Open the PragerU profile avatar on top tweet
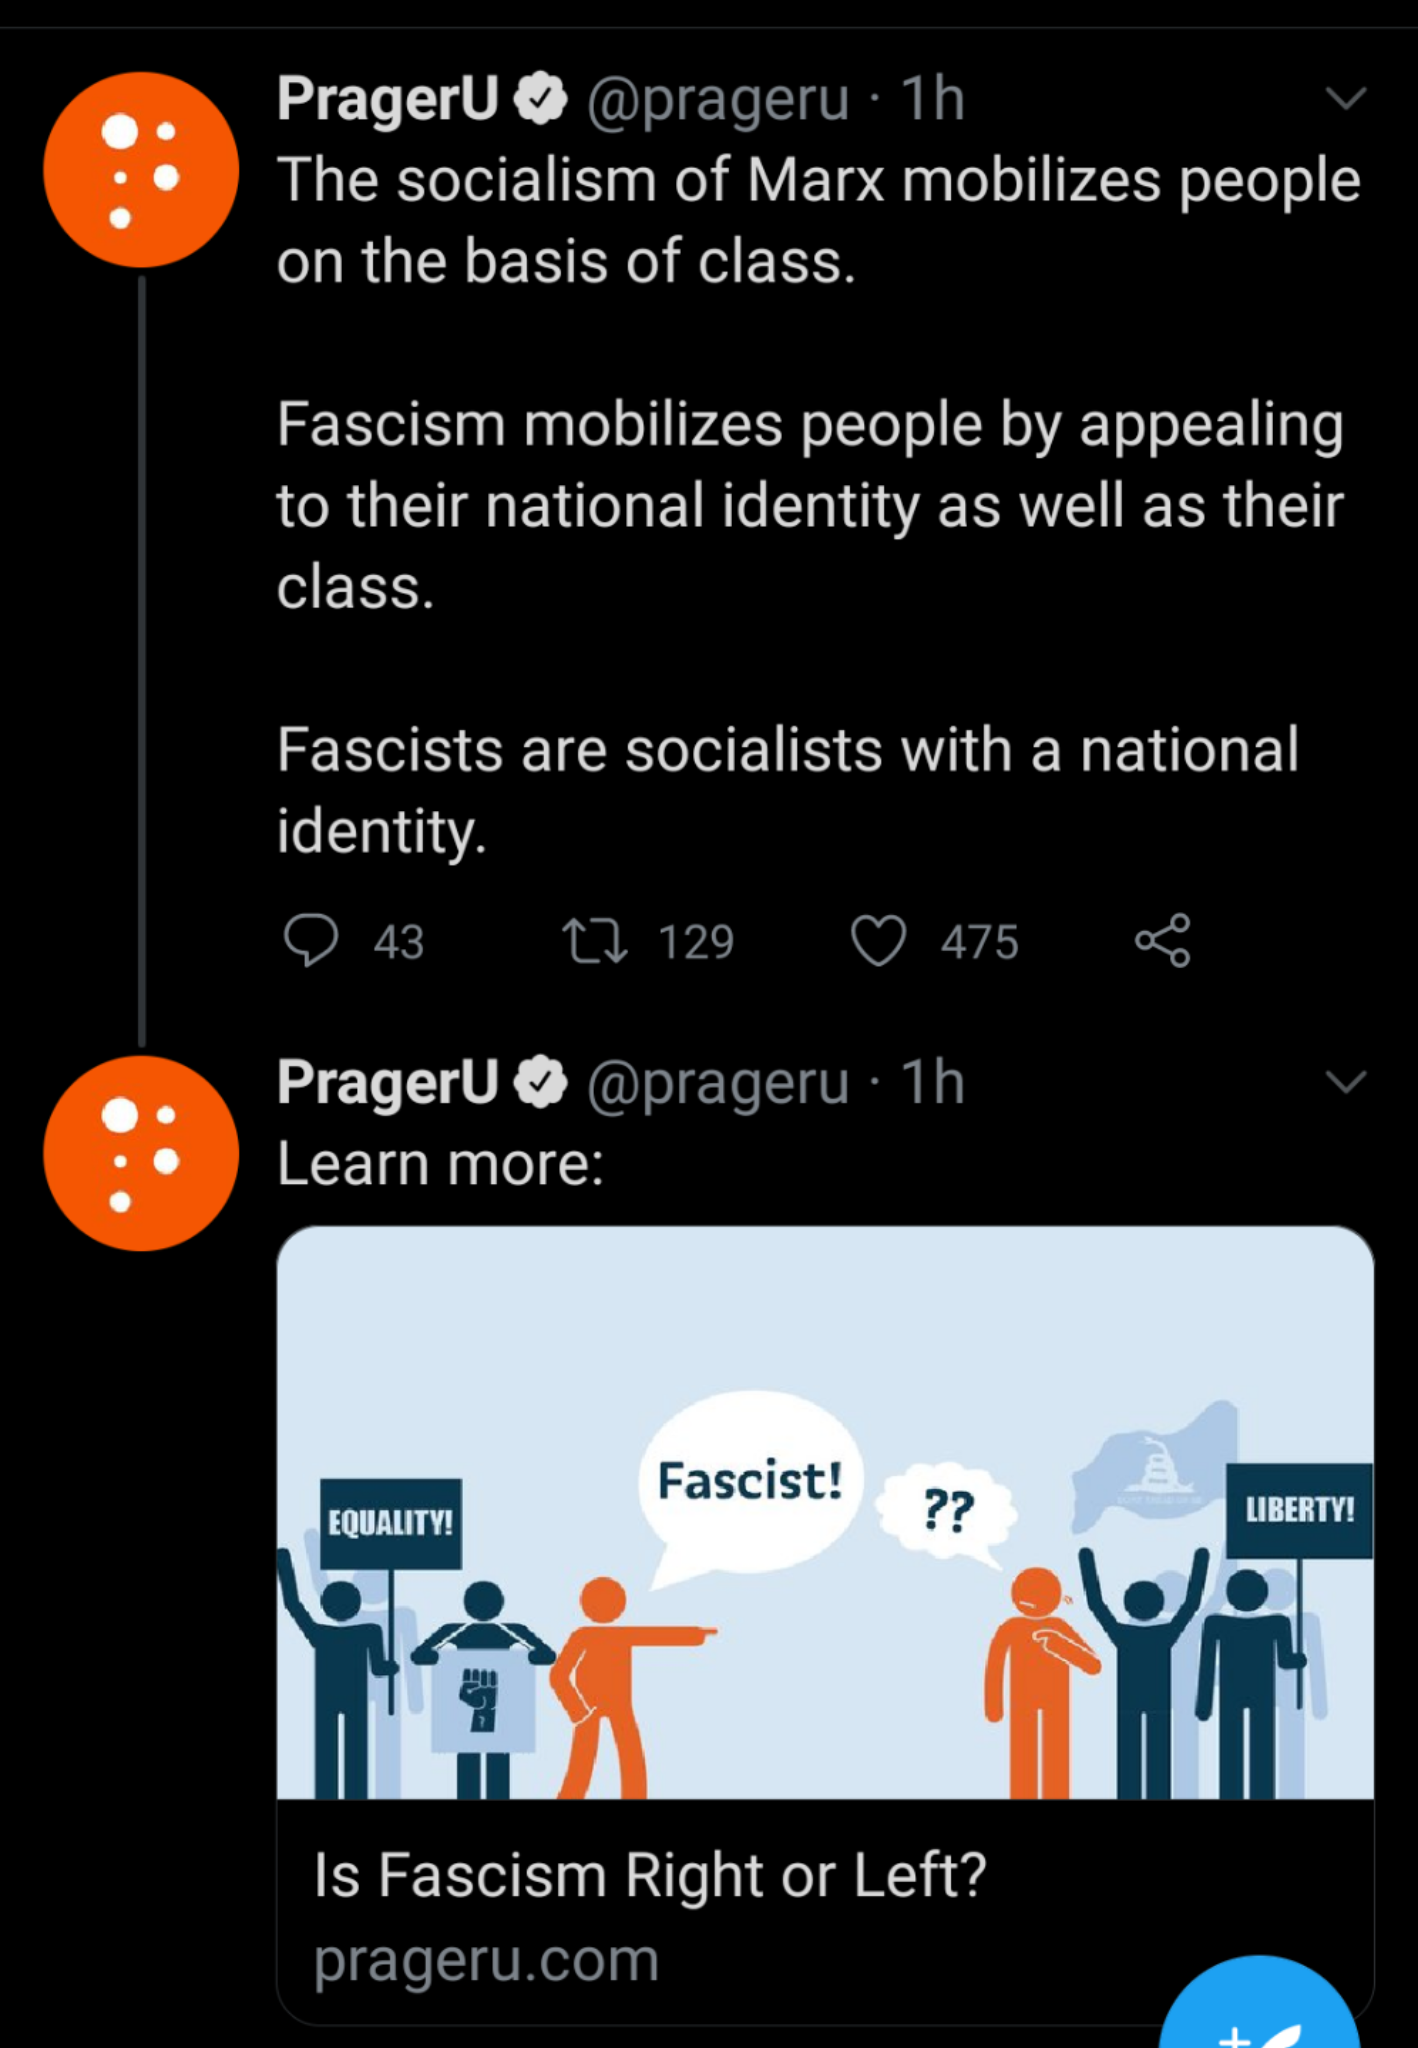 point(140,170)
